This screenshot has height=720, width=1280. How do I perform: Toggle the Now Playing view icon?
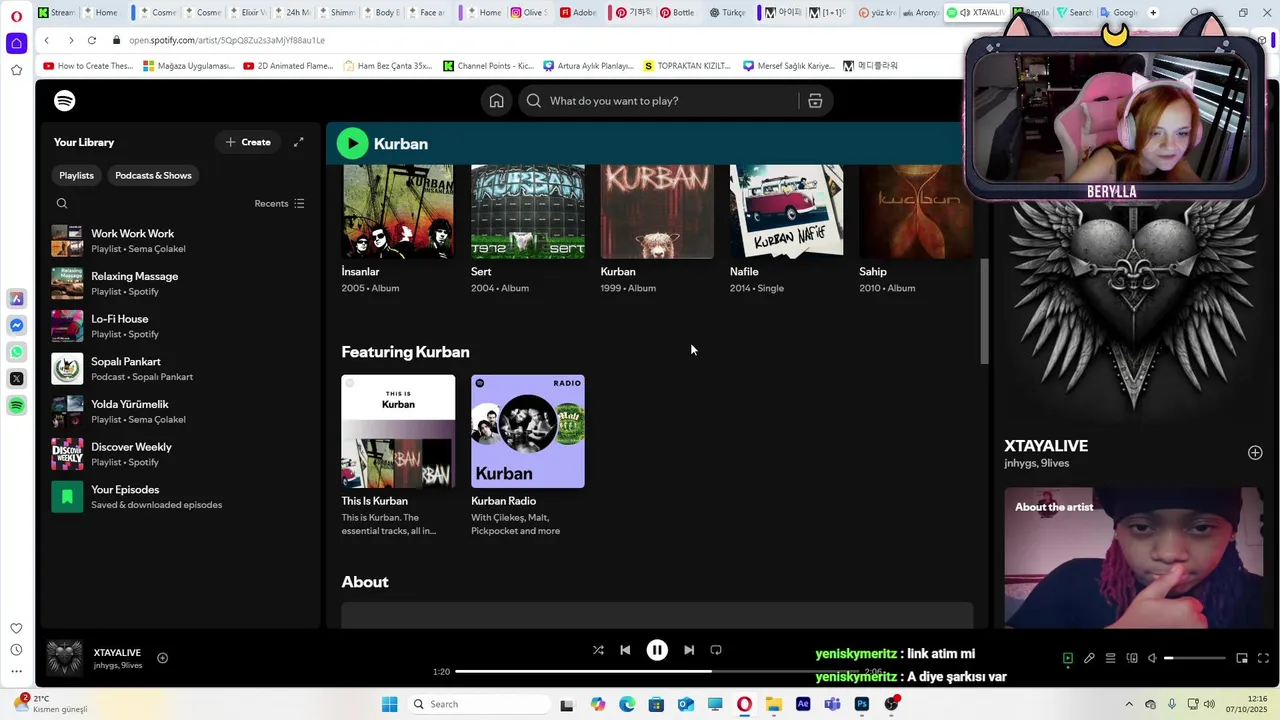(x=1068, y=658)
